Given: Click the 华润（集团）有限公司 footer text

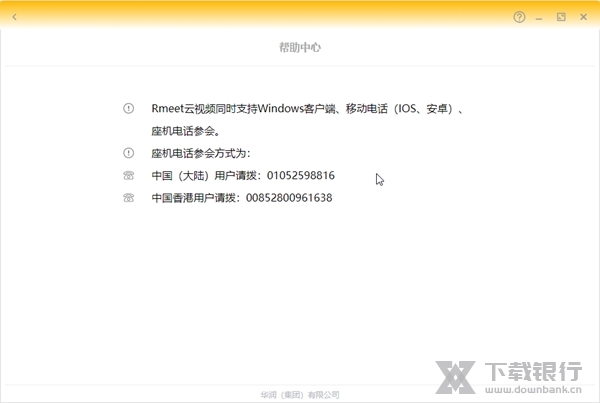Looking at the screenshot, I should pyautogui.click(x=300, y=395).
